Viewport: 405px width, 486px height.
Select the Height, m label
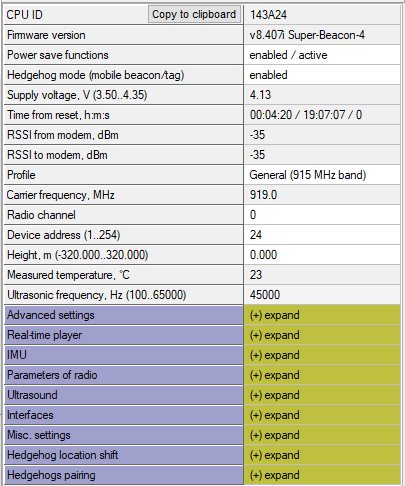click(78, 255)
